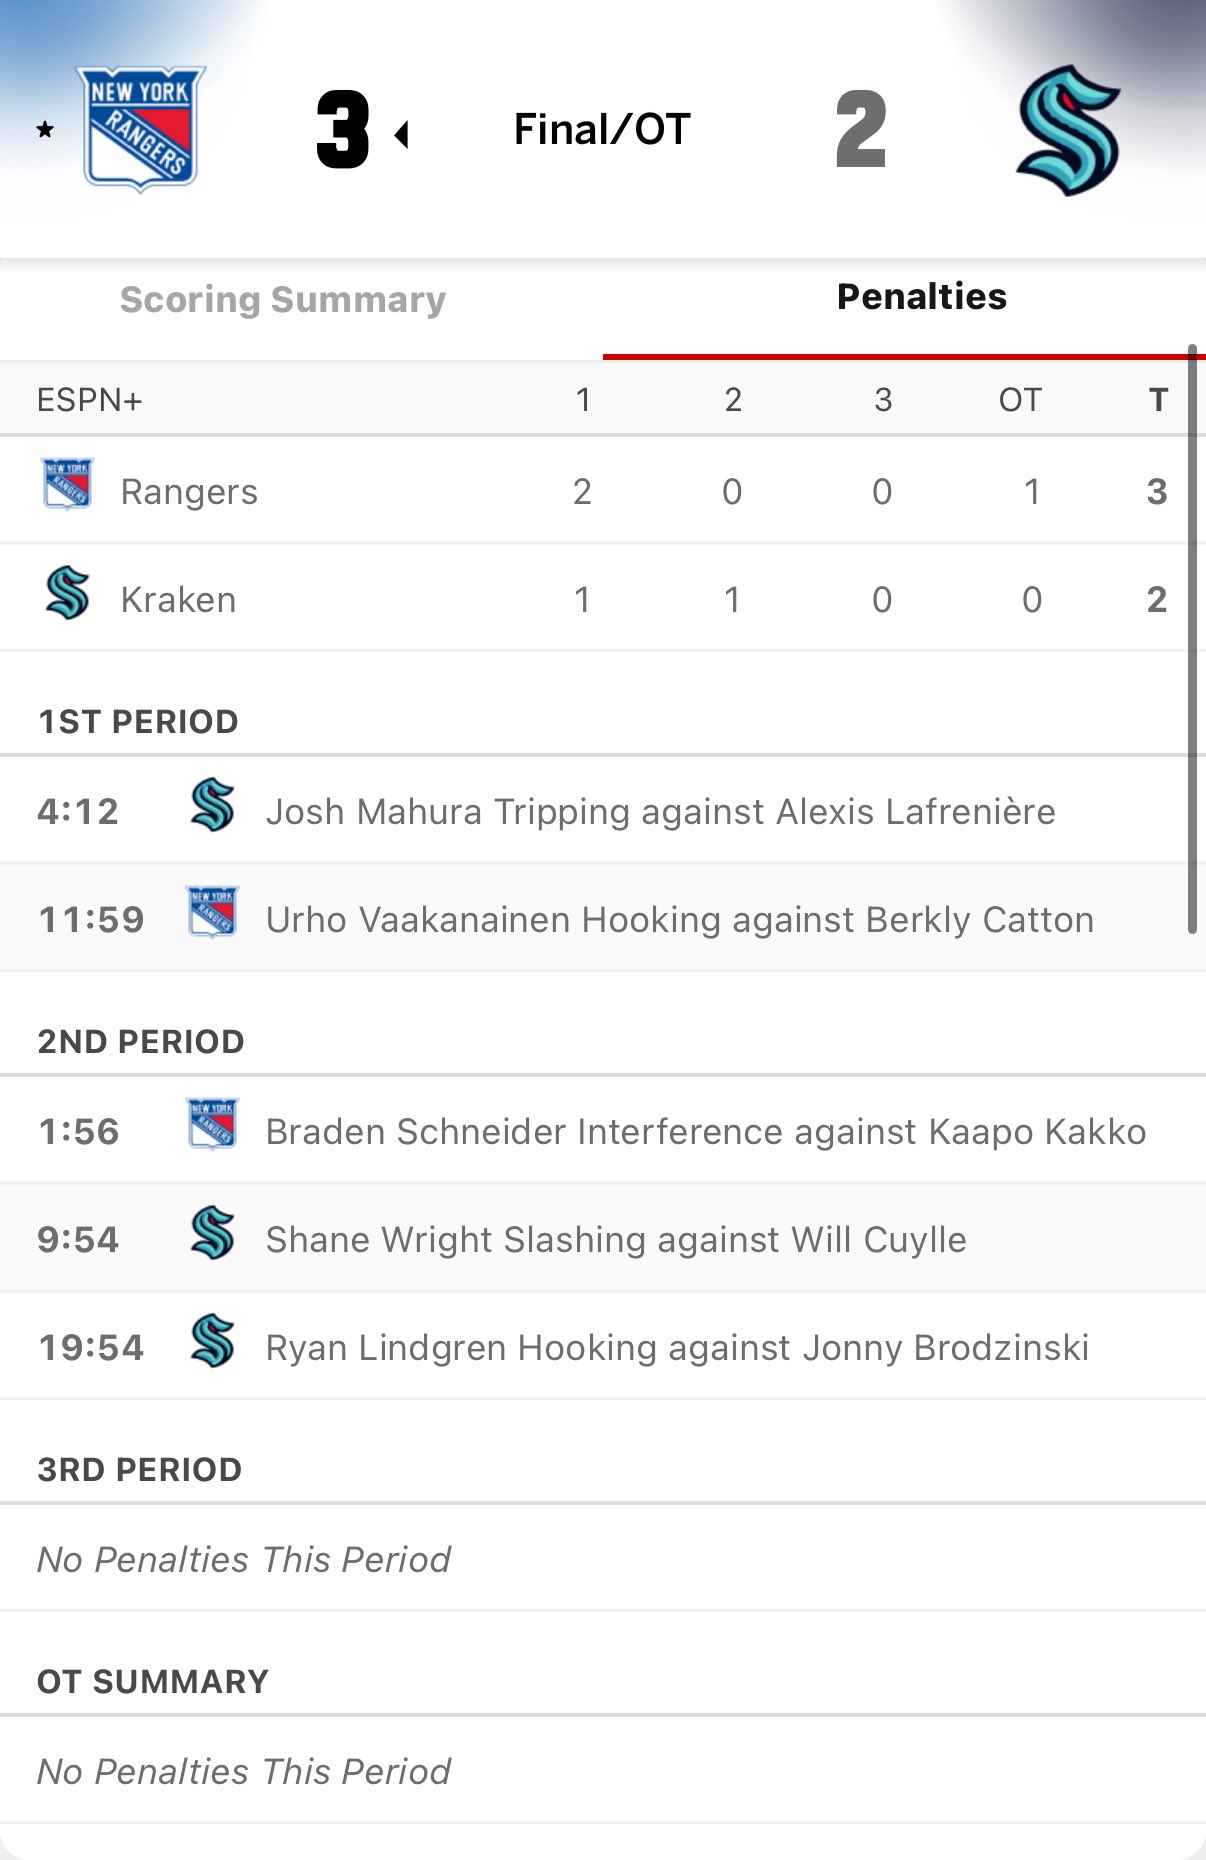
Task: Click the favorite star next to Rangers logo
Action: click(x=45, y=129)
